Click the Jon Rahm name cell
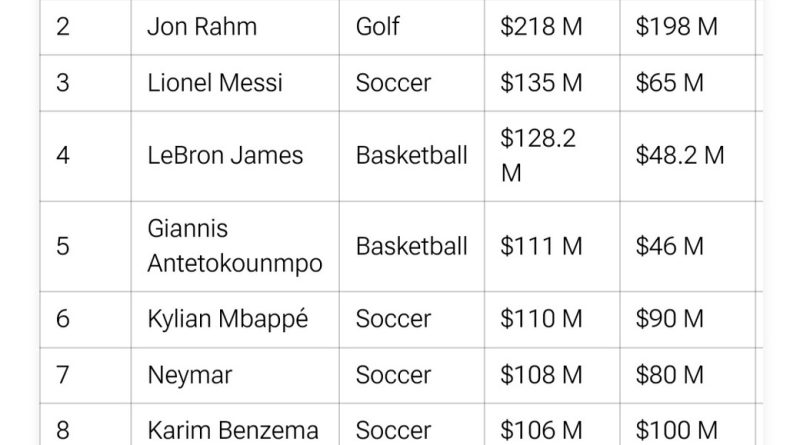The width and height of the screenshot is (800, 445). click(x=202, y=27)
